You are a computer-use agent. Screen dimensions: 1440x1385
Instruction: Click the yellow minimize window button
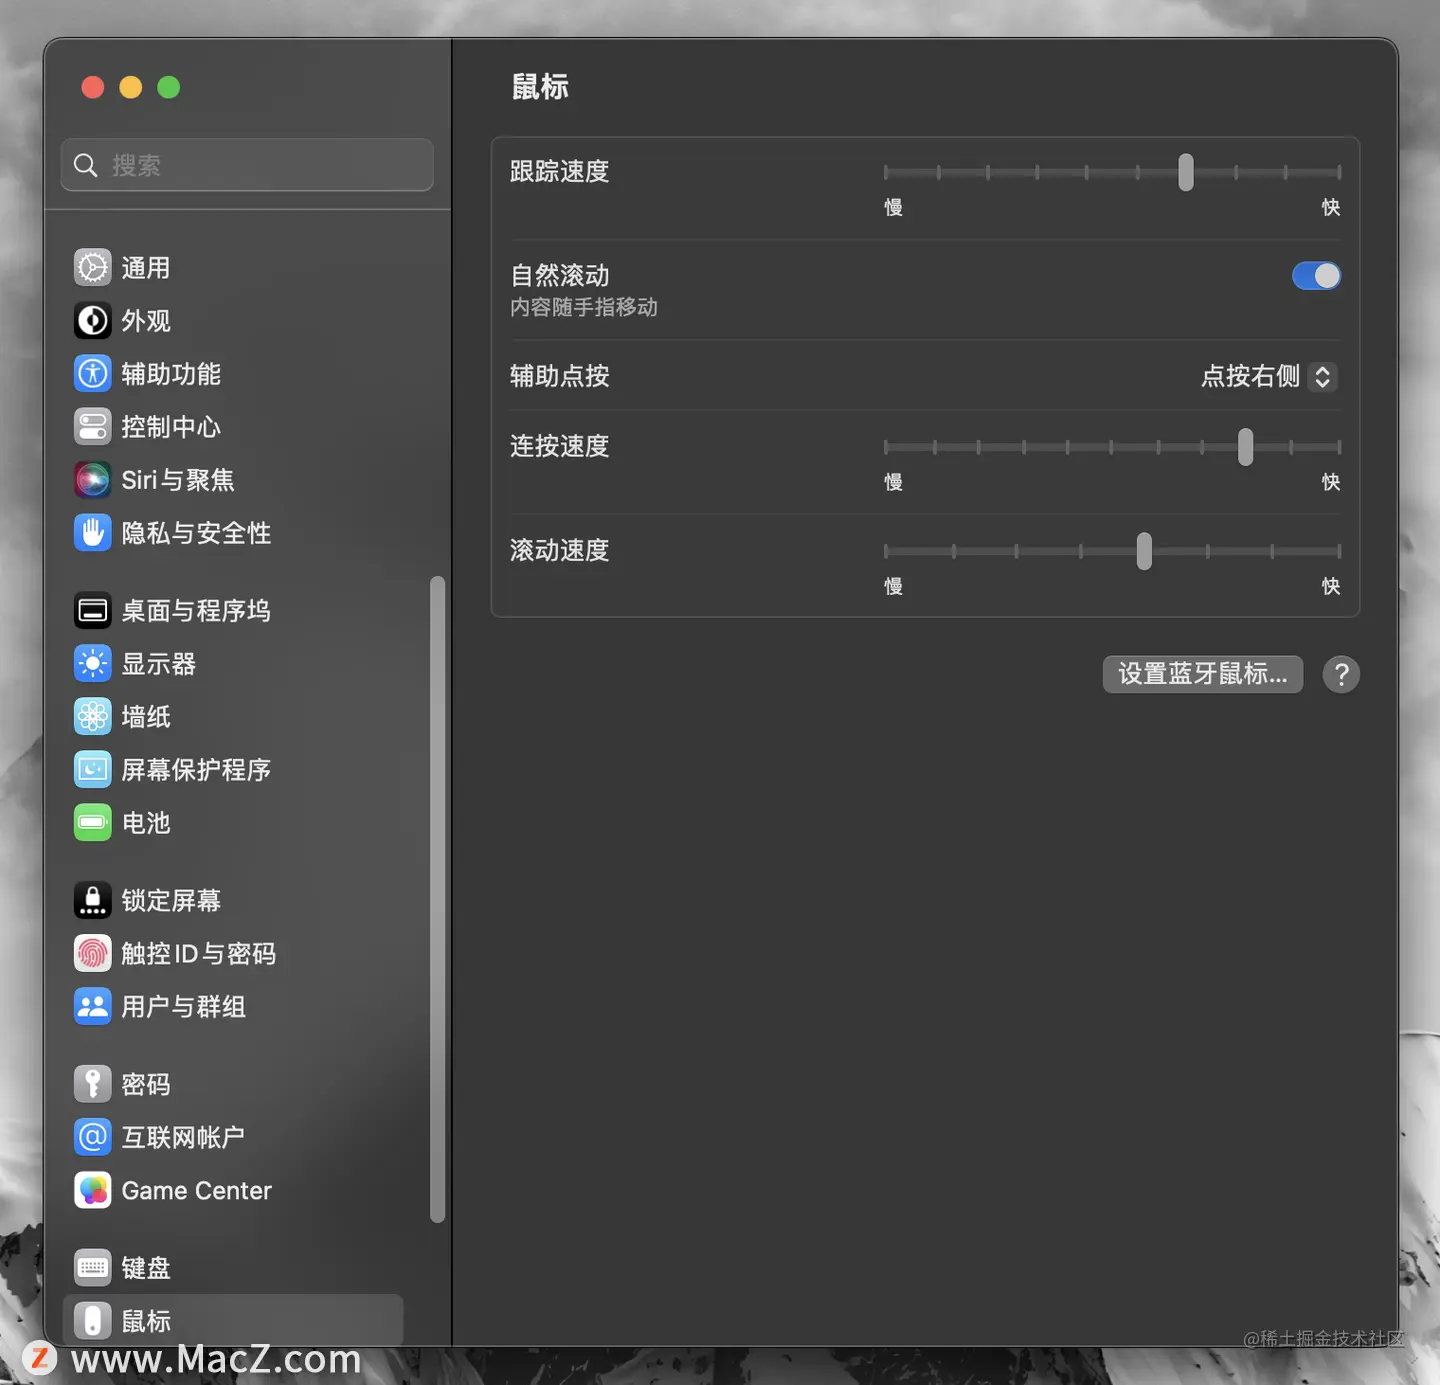(131, 88)
